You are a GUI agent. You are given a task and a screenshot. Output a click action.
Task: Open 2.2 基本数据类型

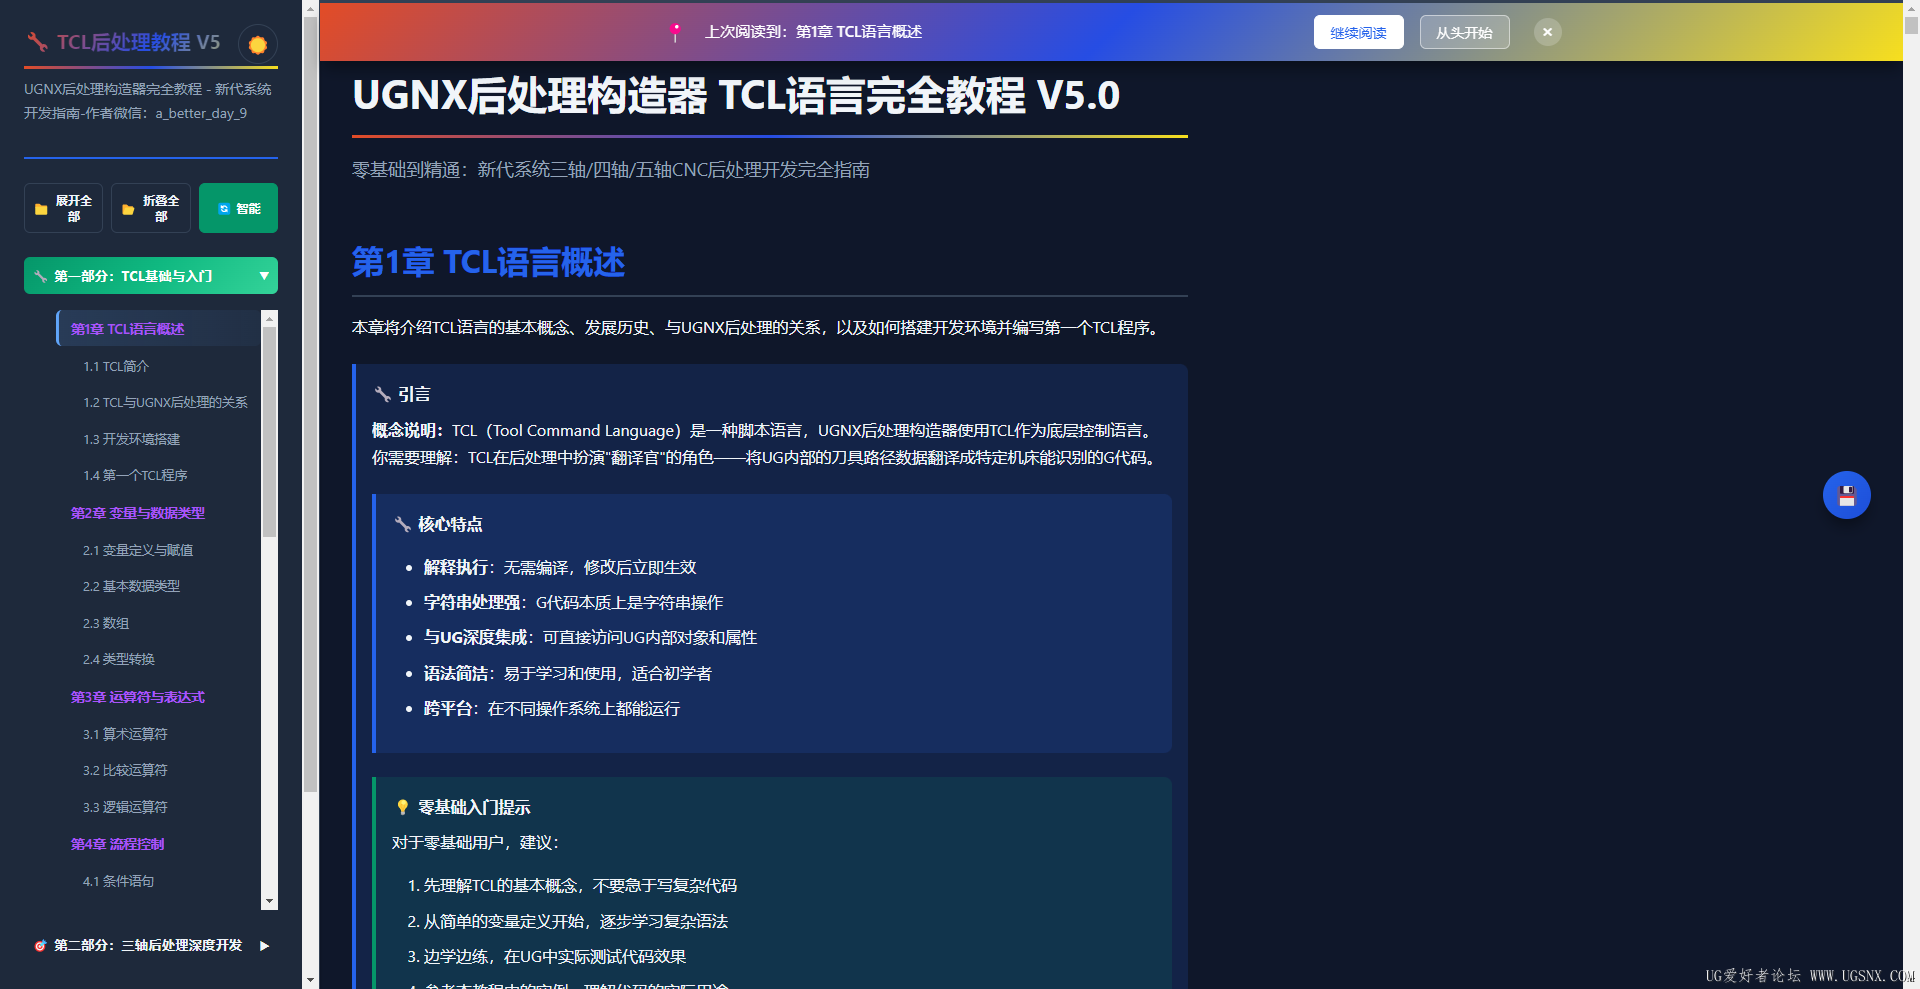(x=131, y=586)
